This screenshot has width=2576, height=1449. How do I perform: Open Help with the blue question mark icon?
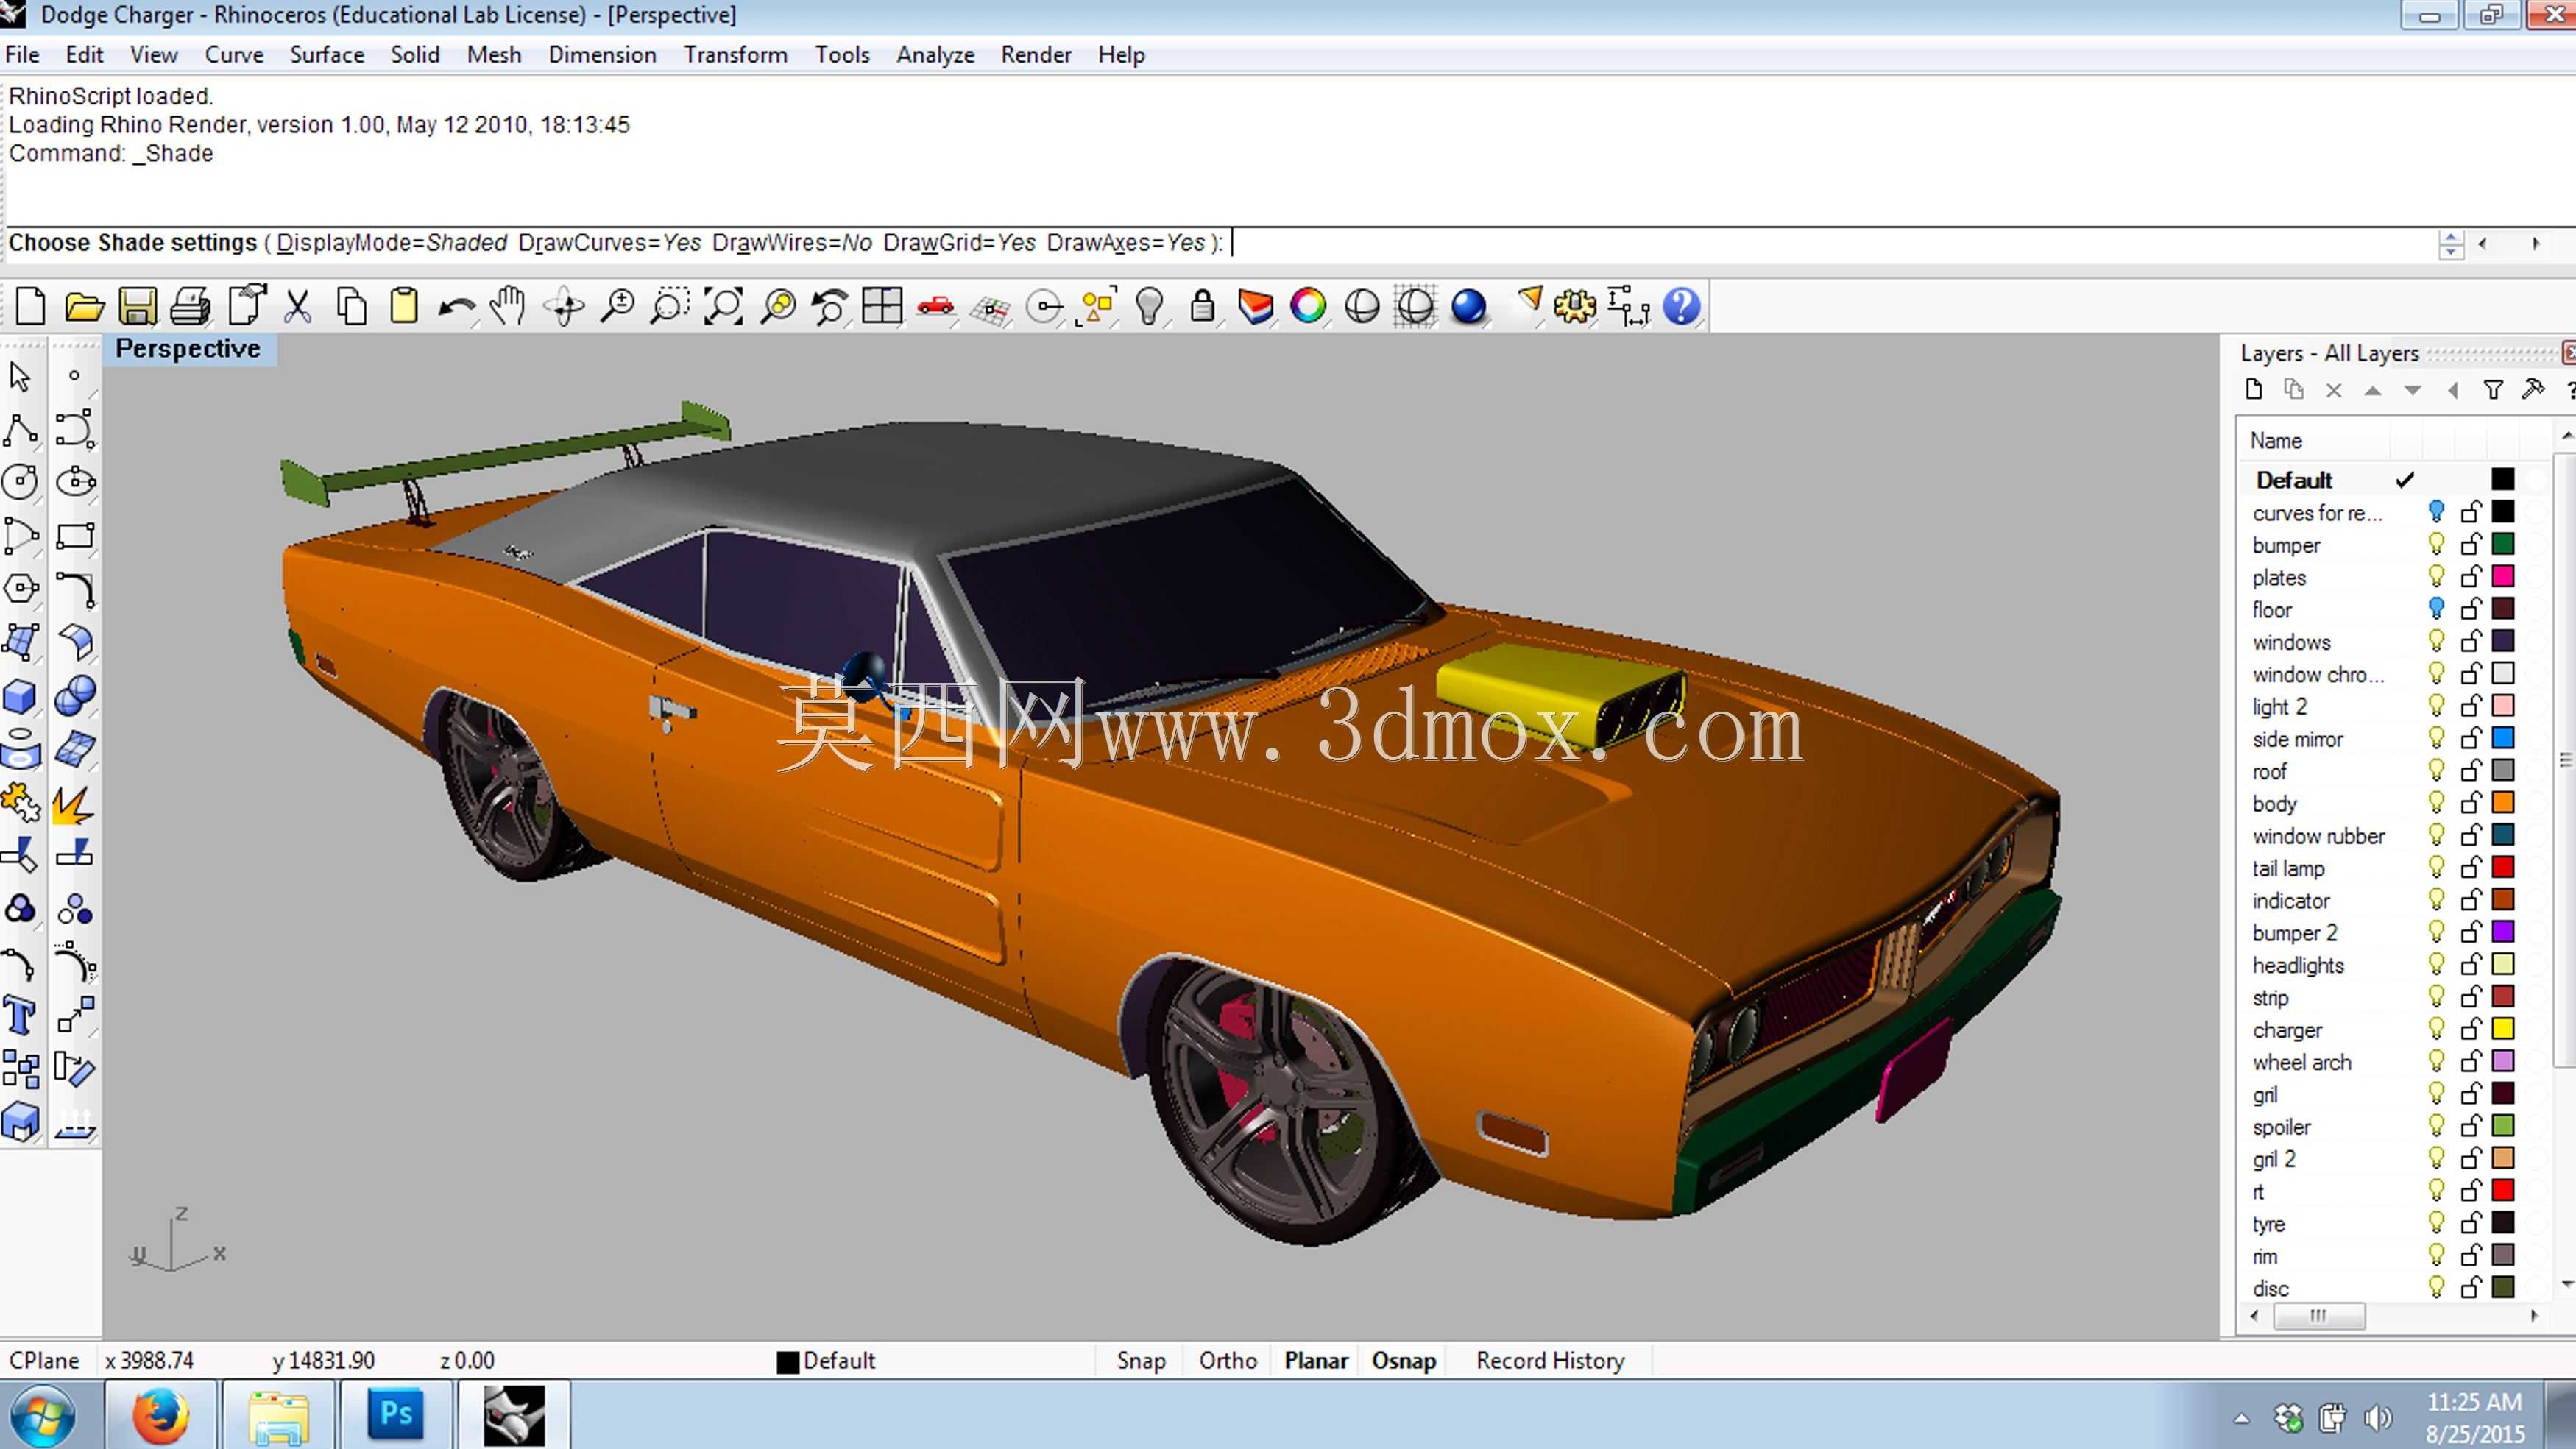tap(1682, 306)
